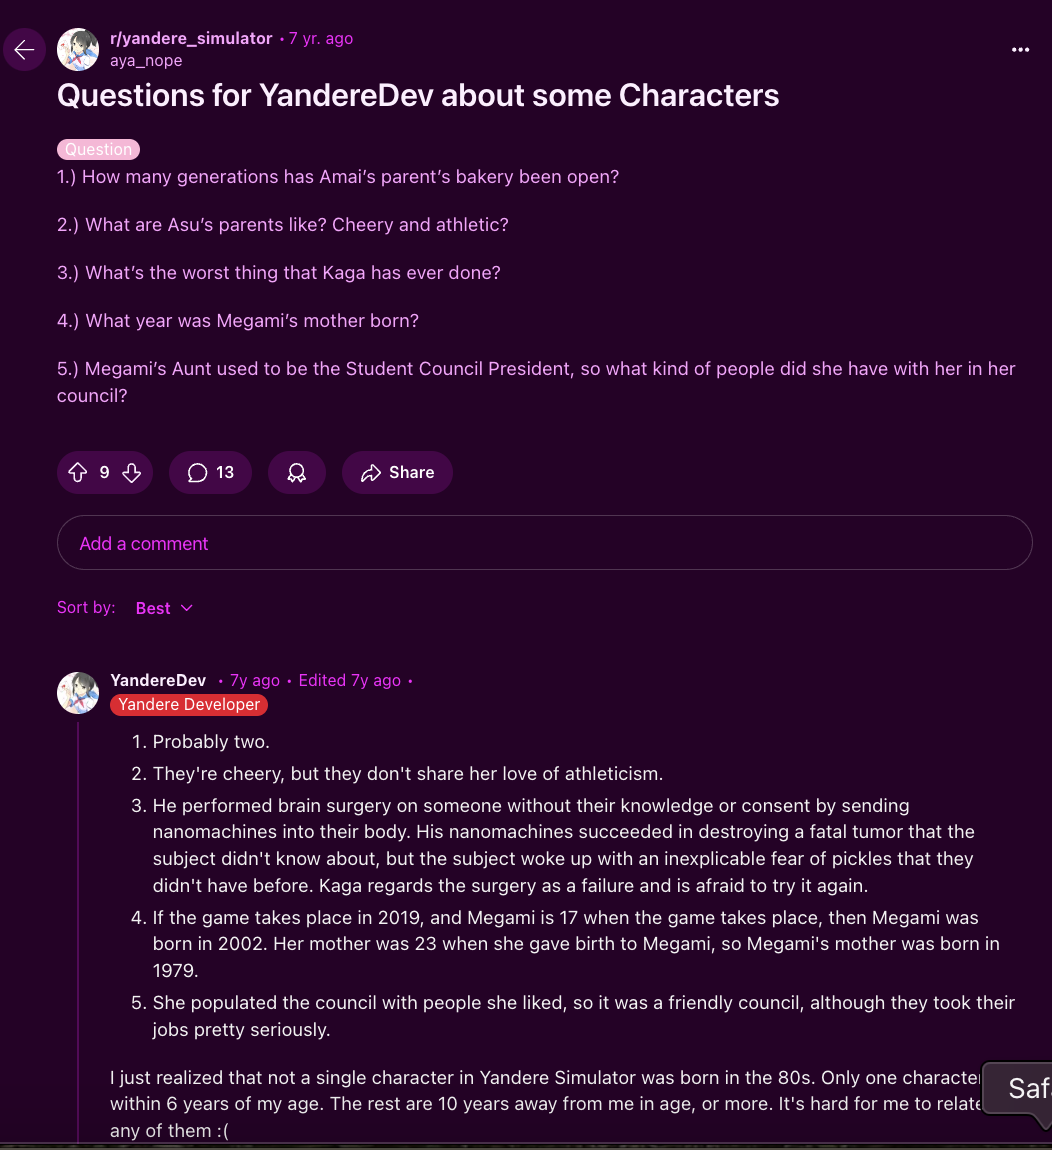Click in the Add a comment field
The height and width of the screenshot is (1150, 1052).
coord(544,543)
